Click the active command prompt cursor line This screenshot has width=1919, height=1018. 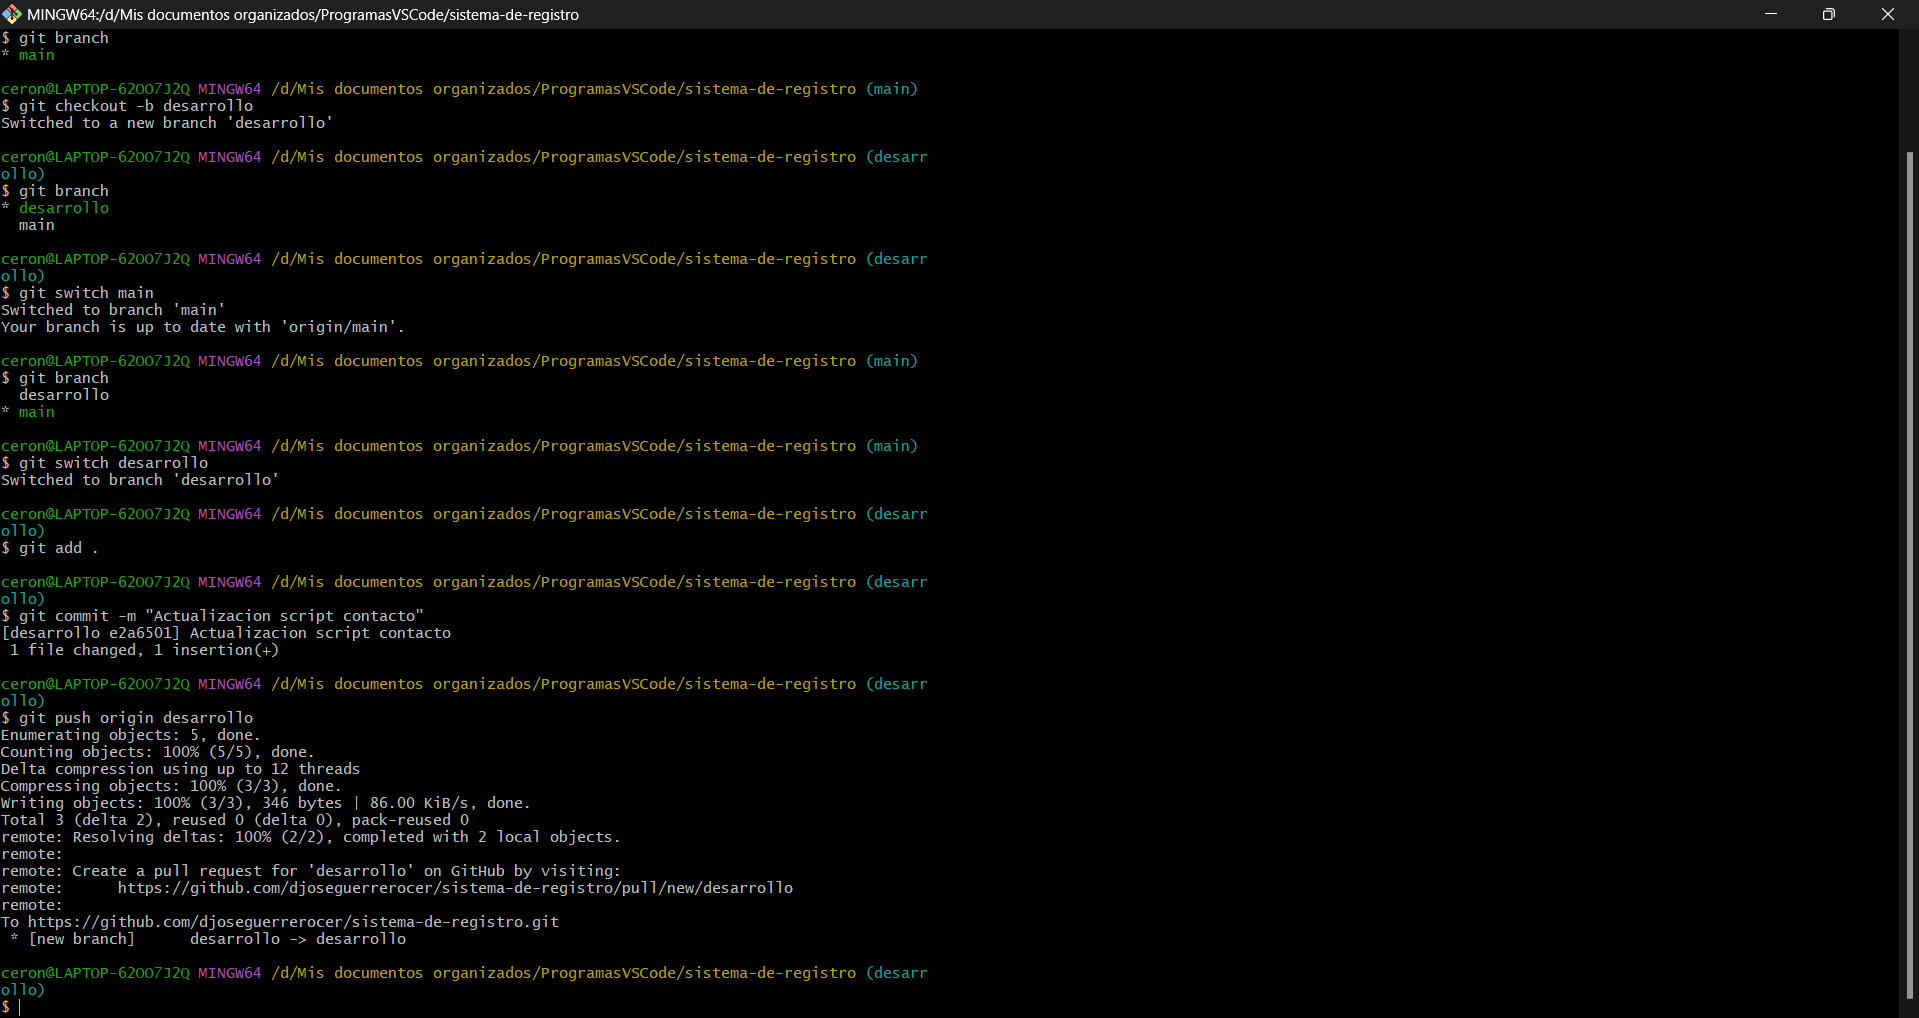[12, 1007]
